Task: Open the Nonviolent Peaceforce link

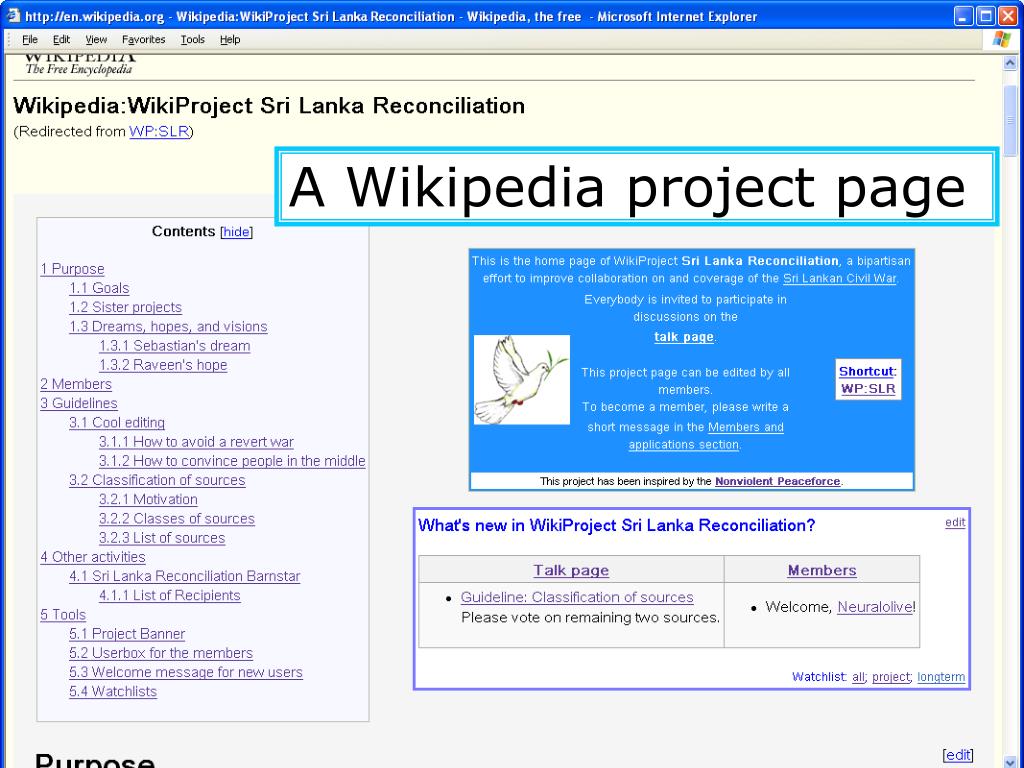Action: 777,481
